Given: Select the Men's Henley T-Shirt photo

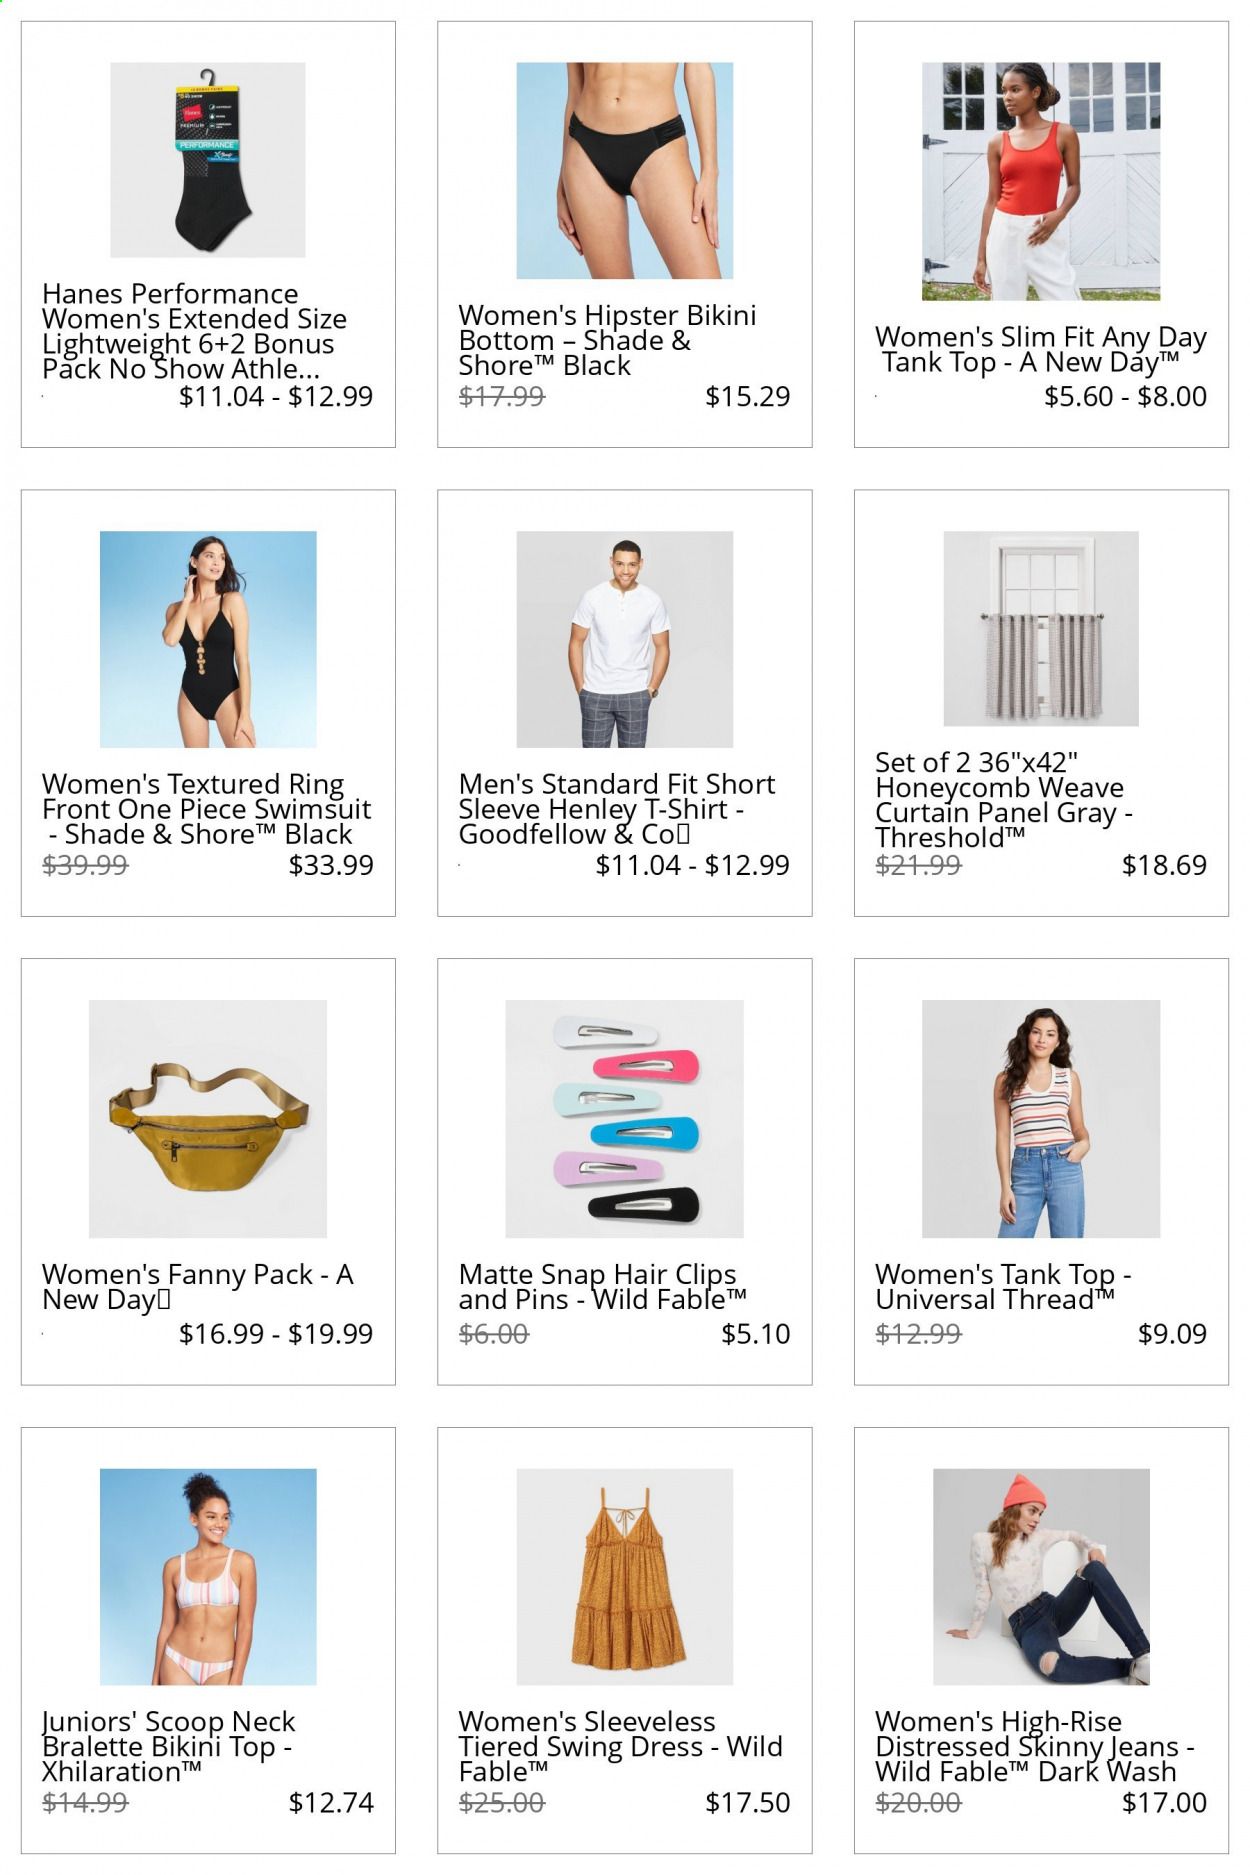Looking at the screenshot, I should (624, 639).
